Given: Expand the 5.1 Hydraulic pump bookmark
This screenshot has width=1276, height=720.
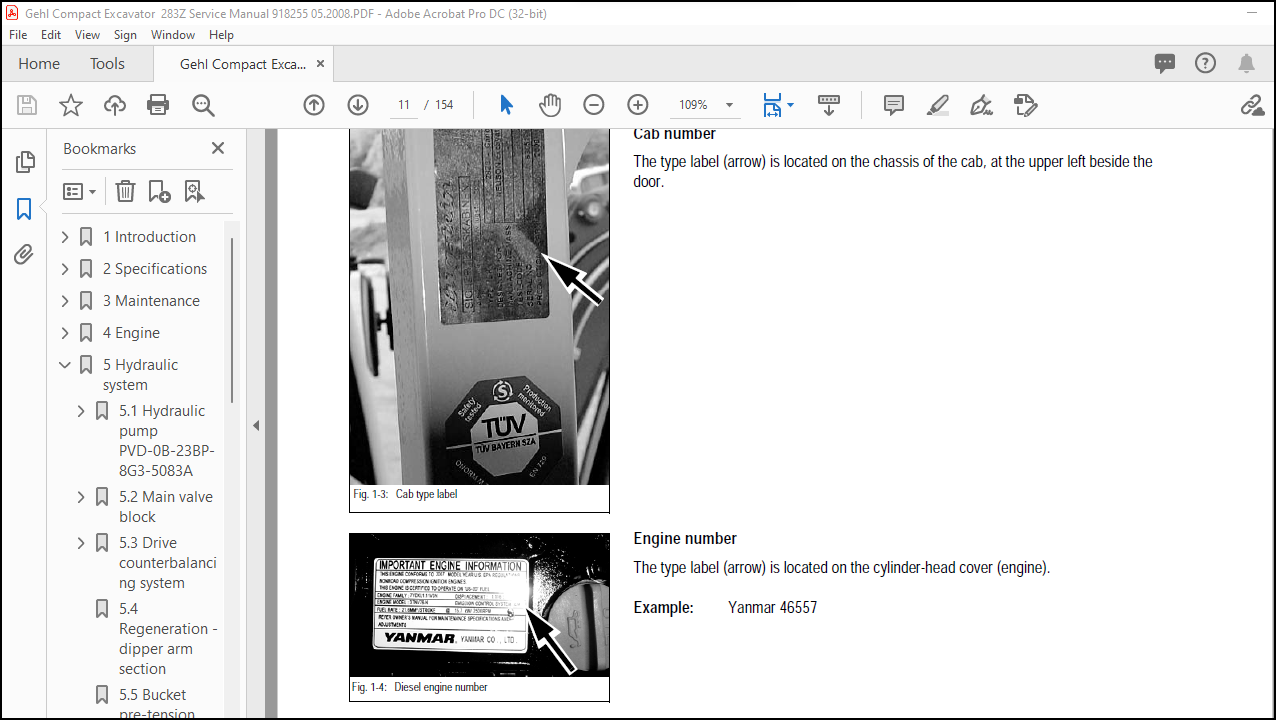Looking at the screenshot, I should [x=81, y=411].
